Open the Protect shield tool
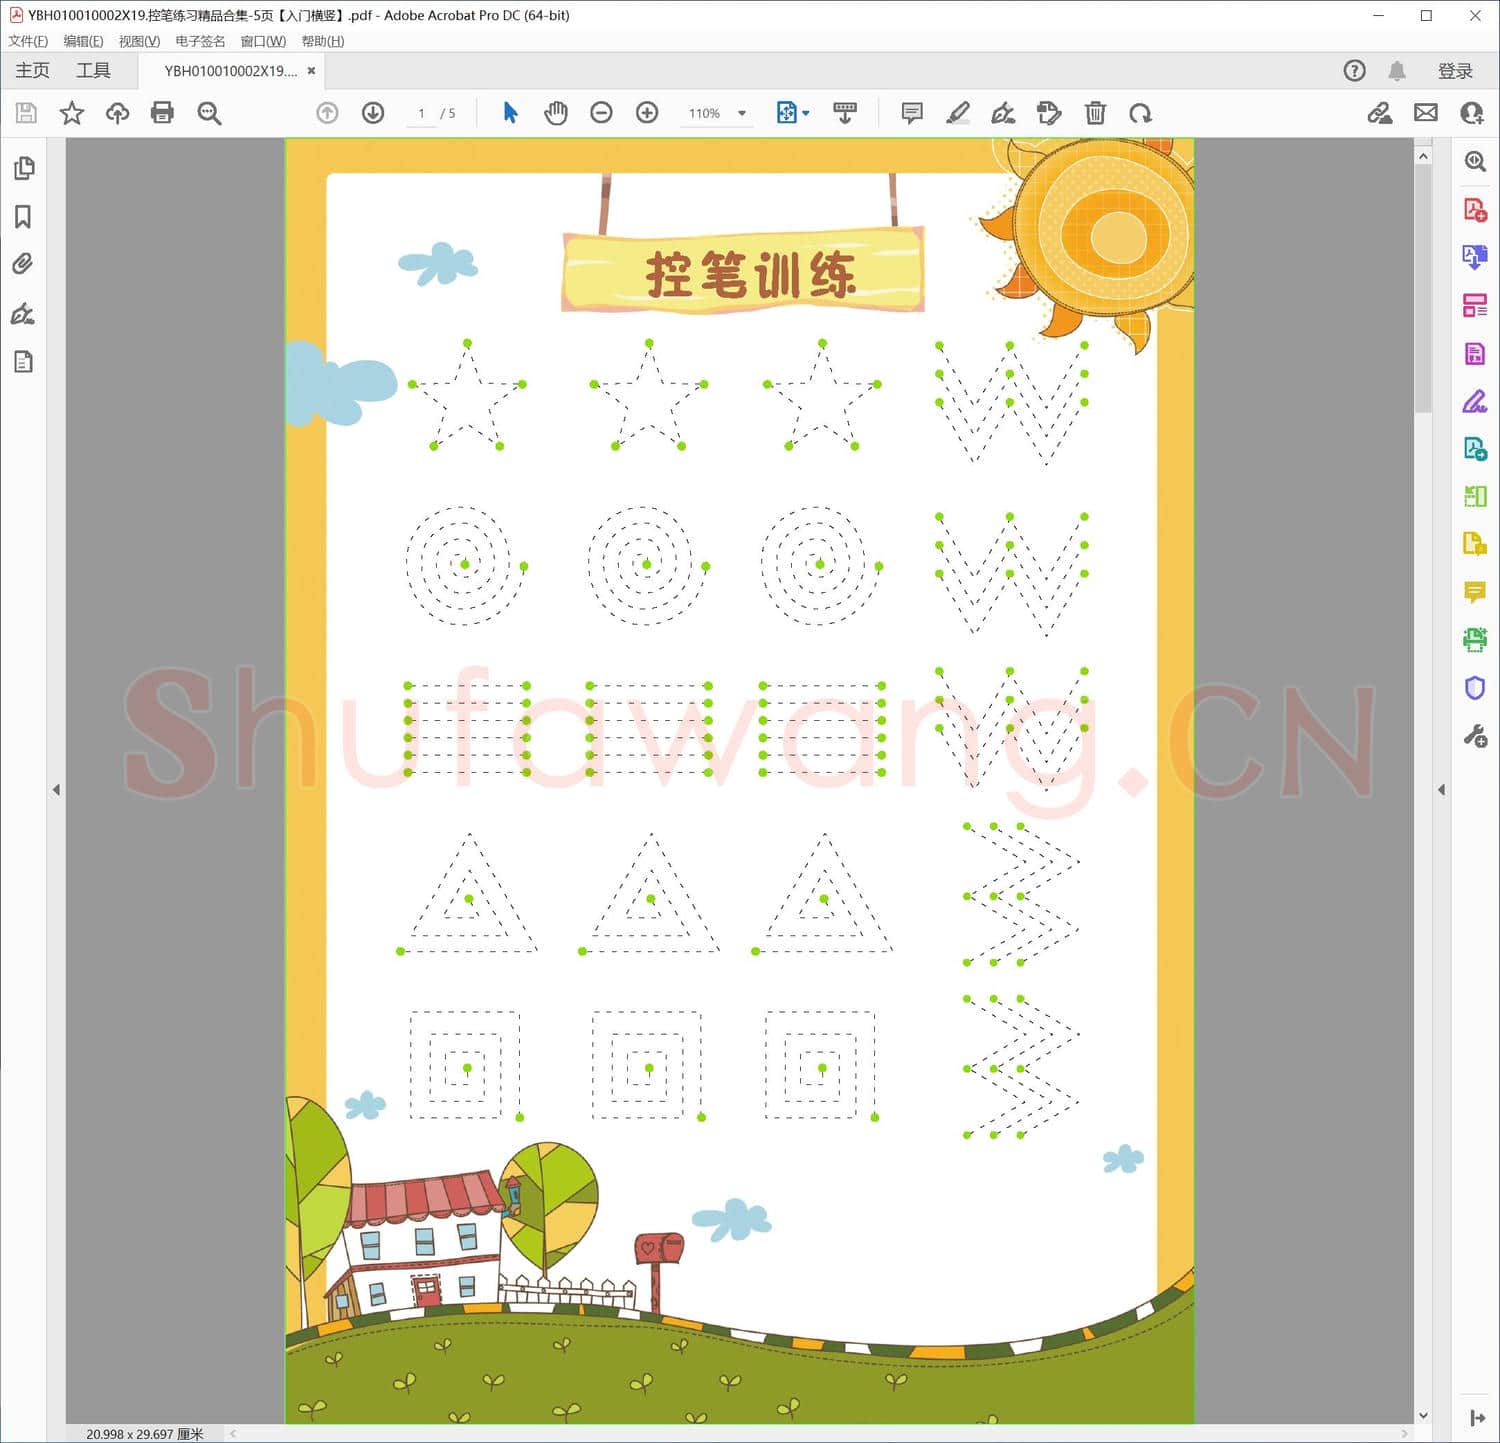Image resolution: width=1500 pixels, height=1443 pixels. click(1475, 688)
